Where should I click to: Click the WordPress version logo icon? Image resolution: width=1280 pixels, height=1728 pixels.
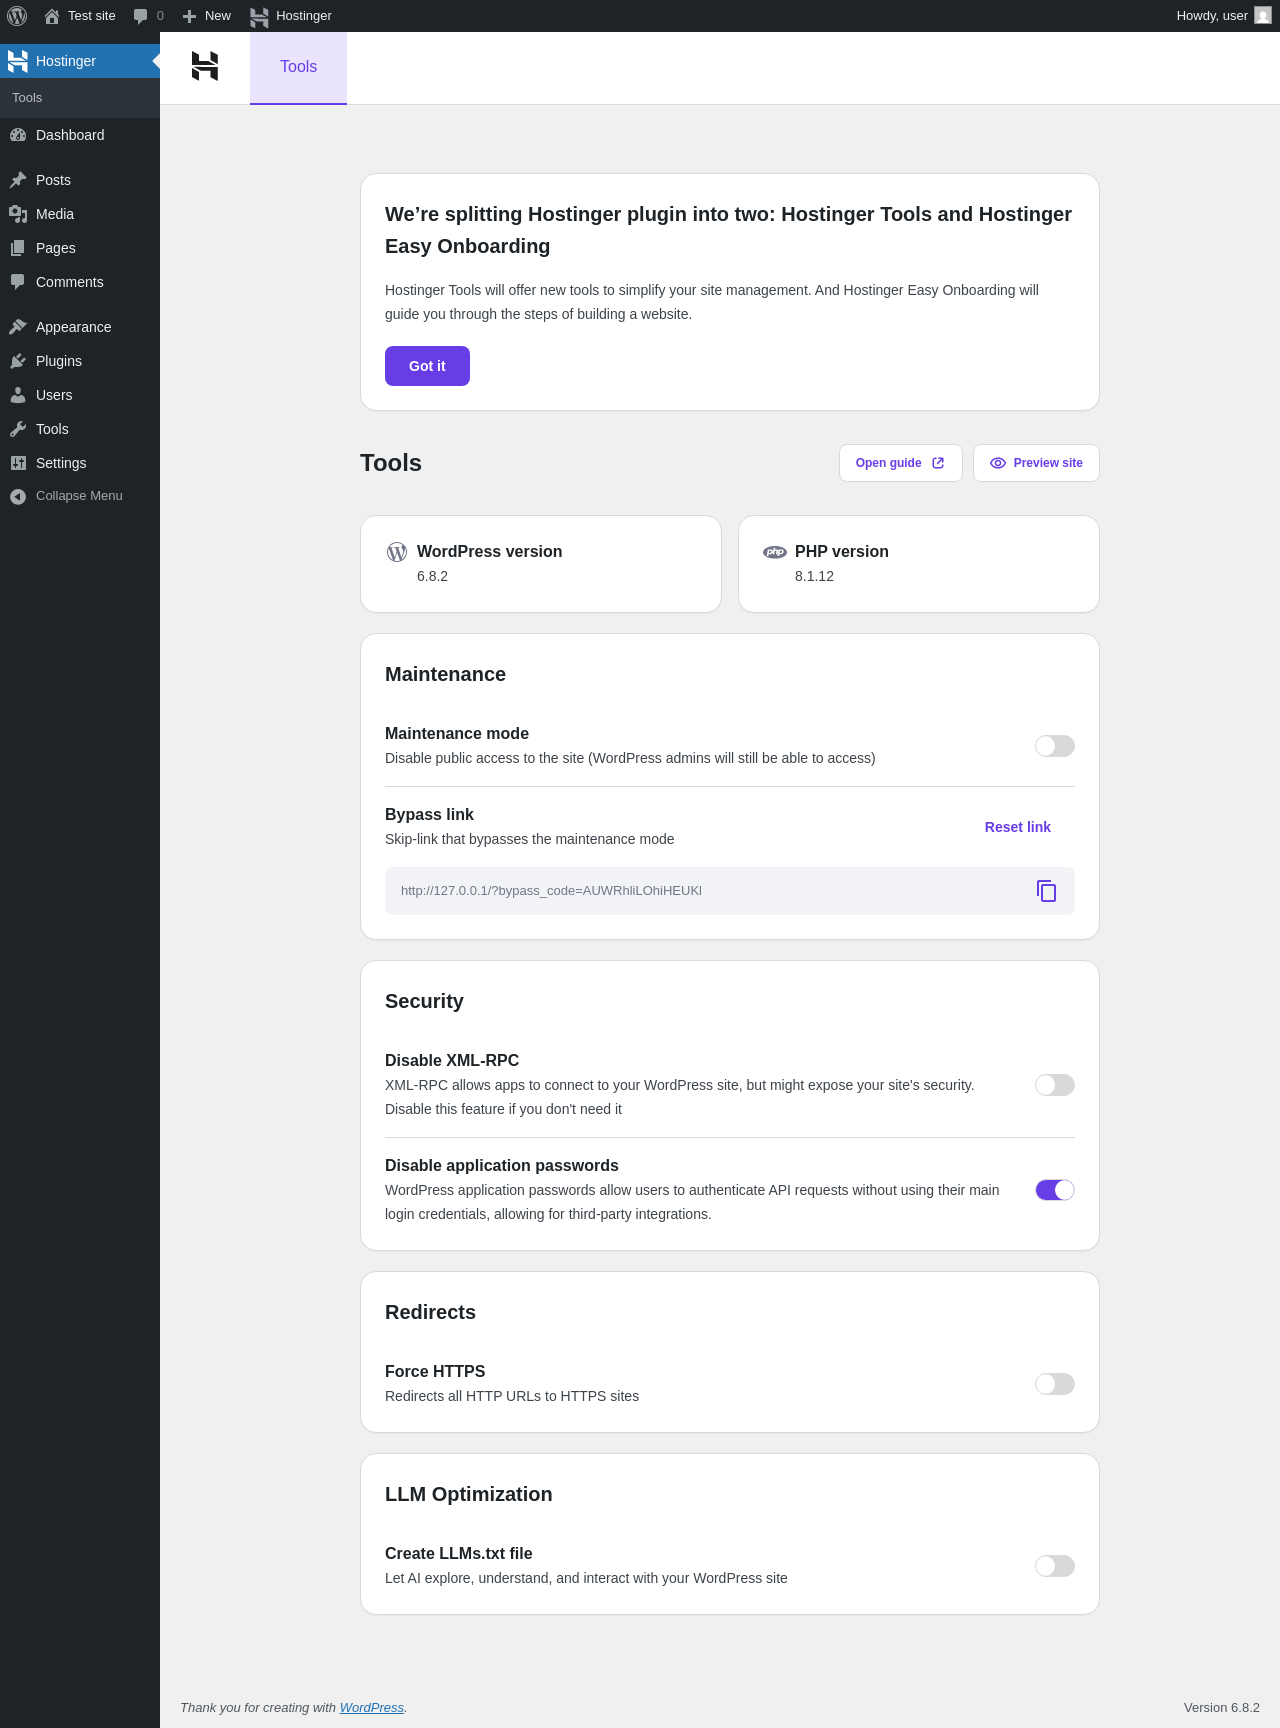(x=397, y=552)
